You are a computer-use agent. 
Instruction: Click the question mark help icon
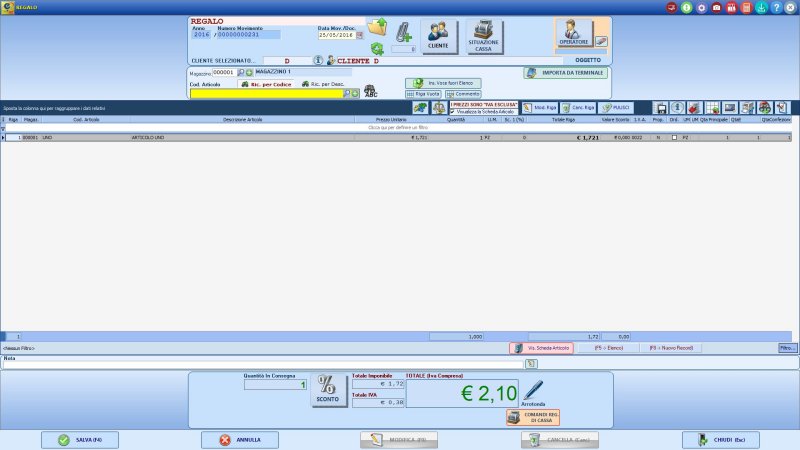(x=776, y=8)
